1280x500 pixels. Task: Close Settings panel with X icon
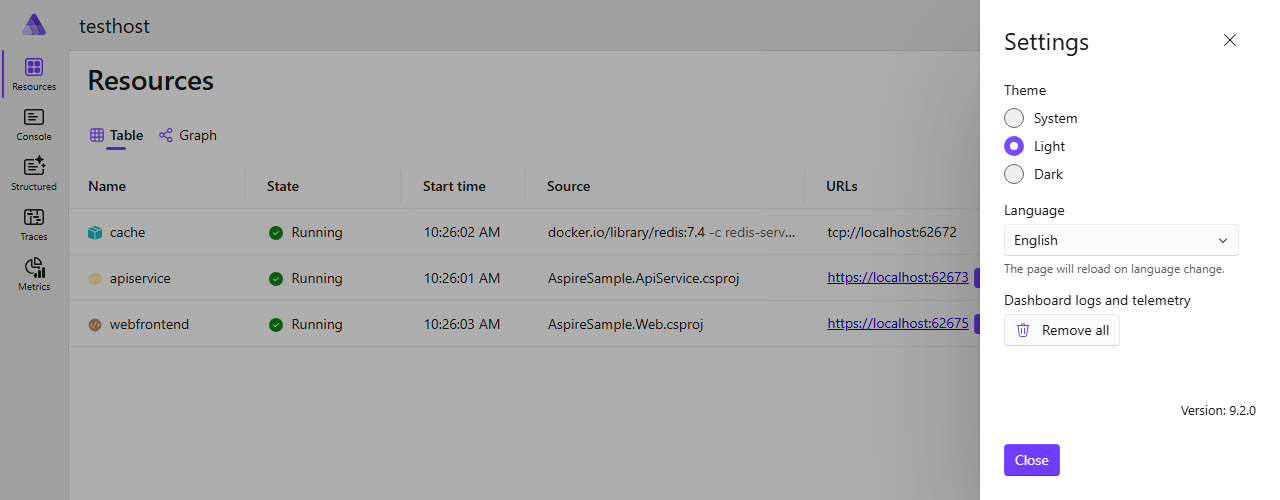pos(1230,40)
